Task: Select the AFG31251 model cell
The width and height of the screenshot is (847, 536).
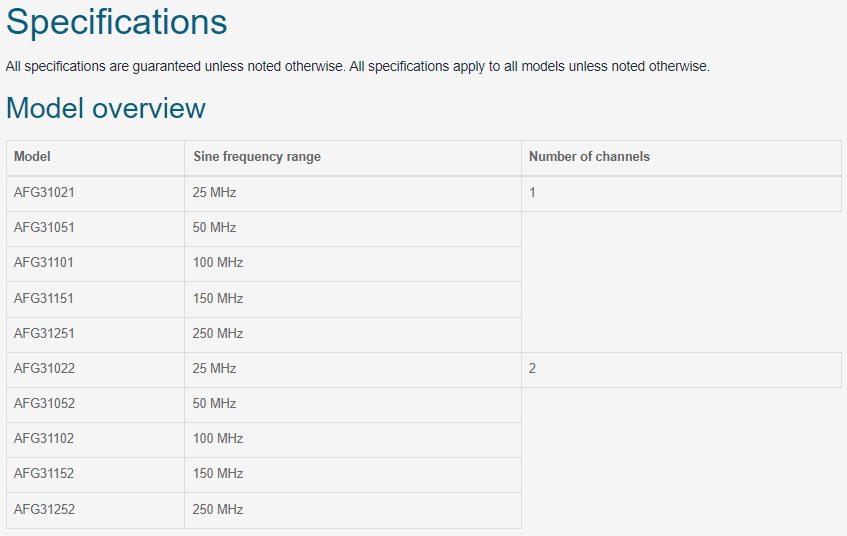Action: pos(96,334)
